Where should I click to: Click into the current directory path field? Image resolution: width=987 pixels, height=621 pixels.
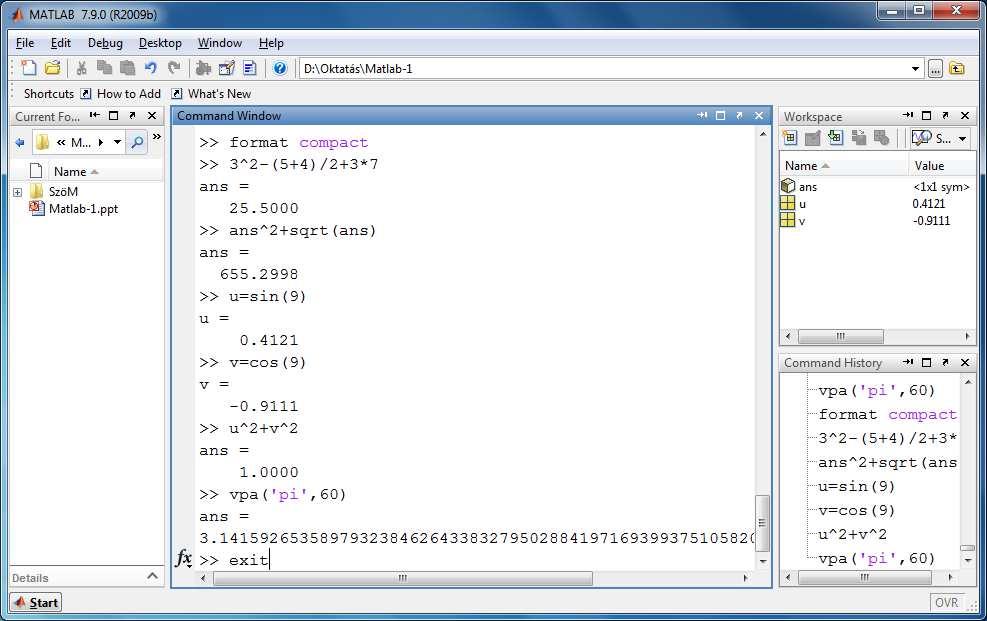[x=604, y=69]
